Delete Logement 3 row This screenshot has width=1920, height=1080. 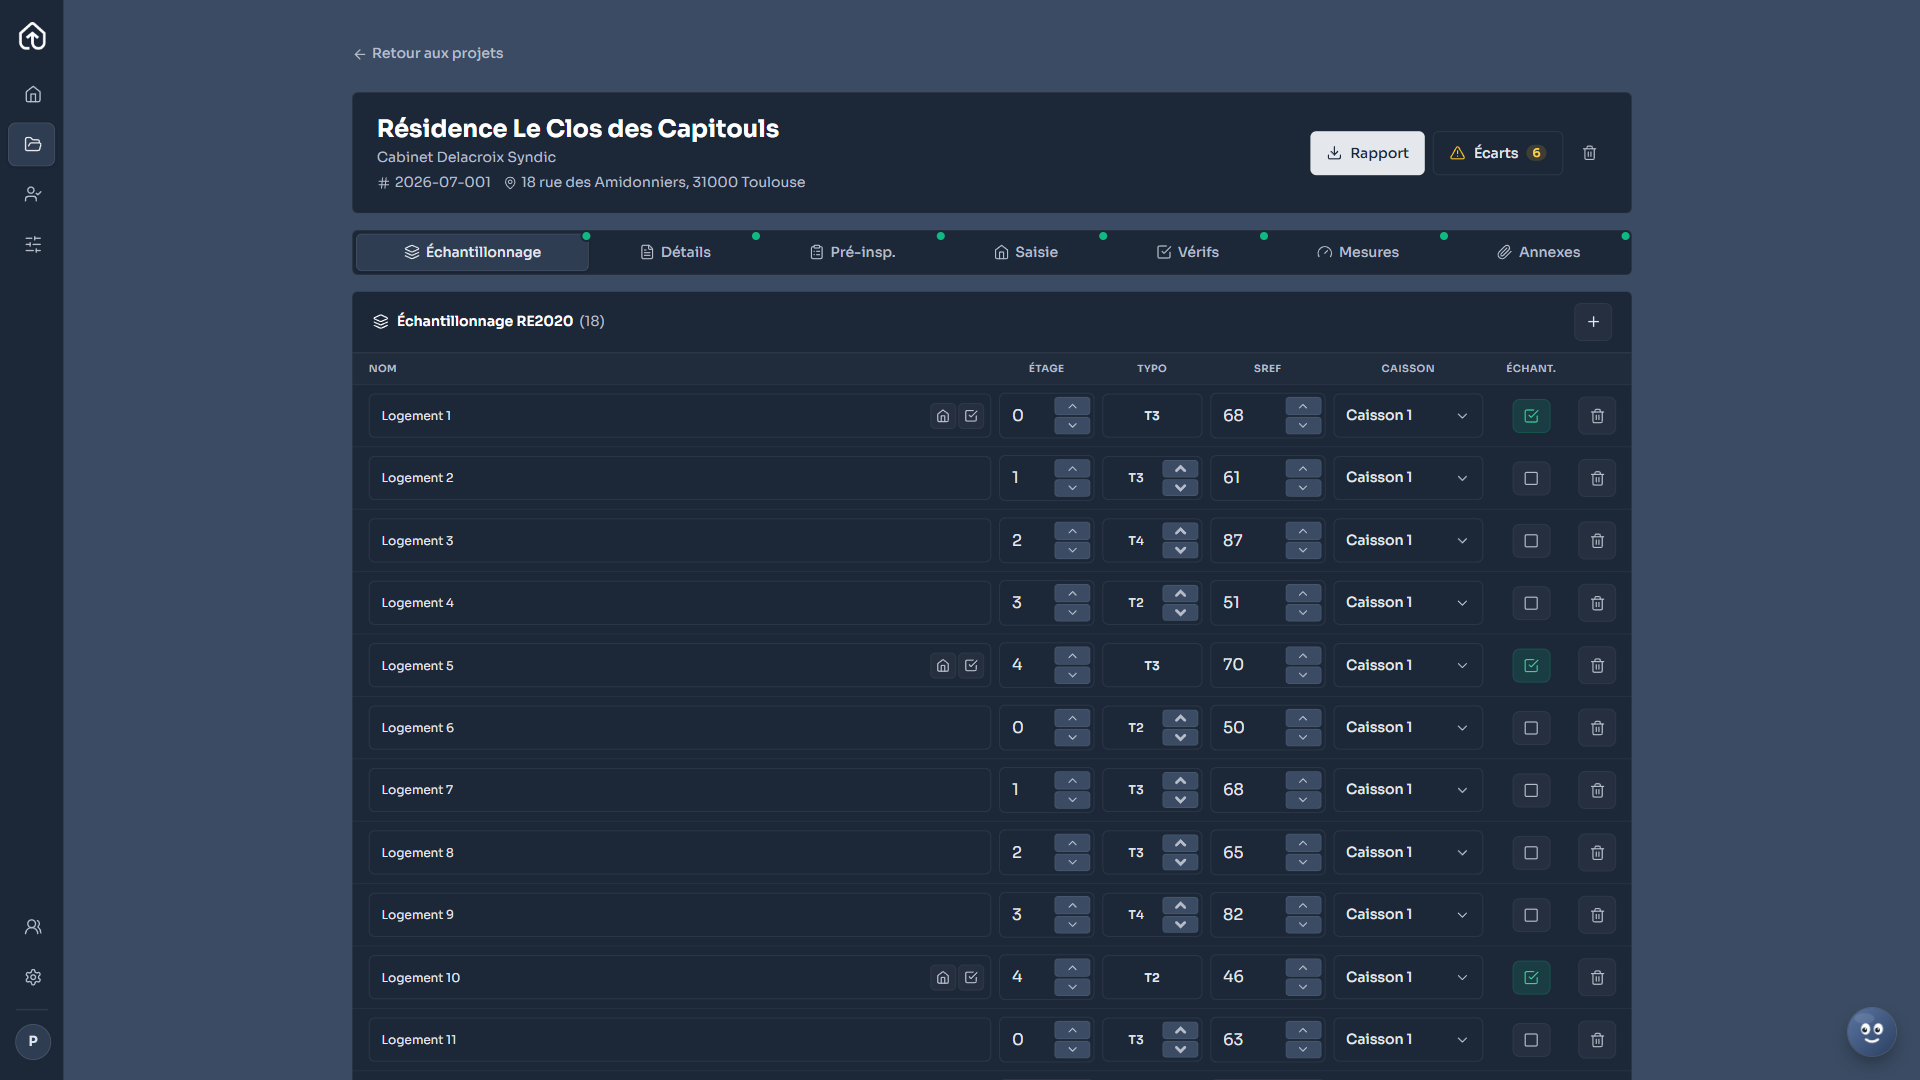pos(1597,541)
